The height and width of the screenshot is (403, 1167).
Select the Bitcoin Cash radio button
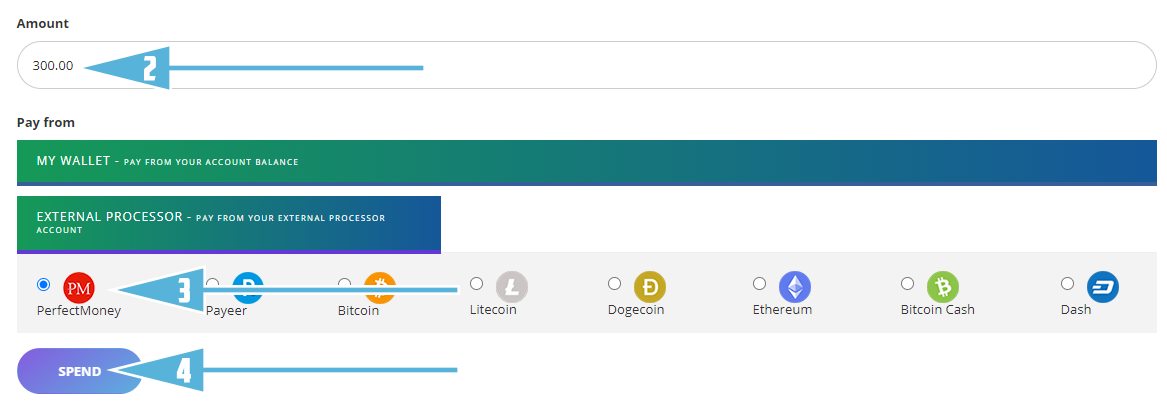point(907,283)
